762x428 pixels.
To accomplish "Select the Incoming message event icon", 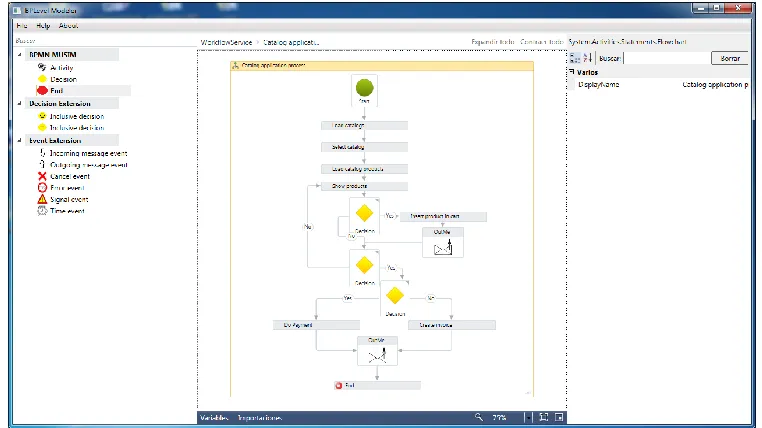I will (x=42, y=153).
